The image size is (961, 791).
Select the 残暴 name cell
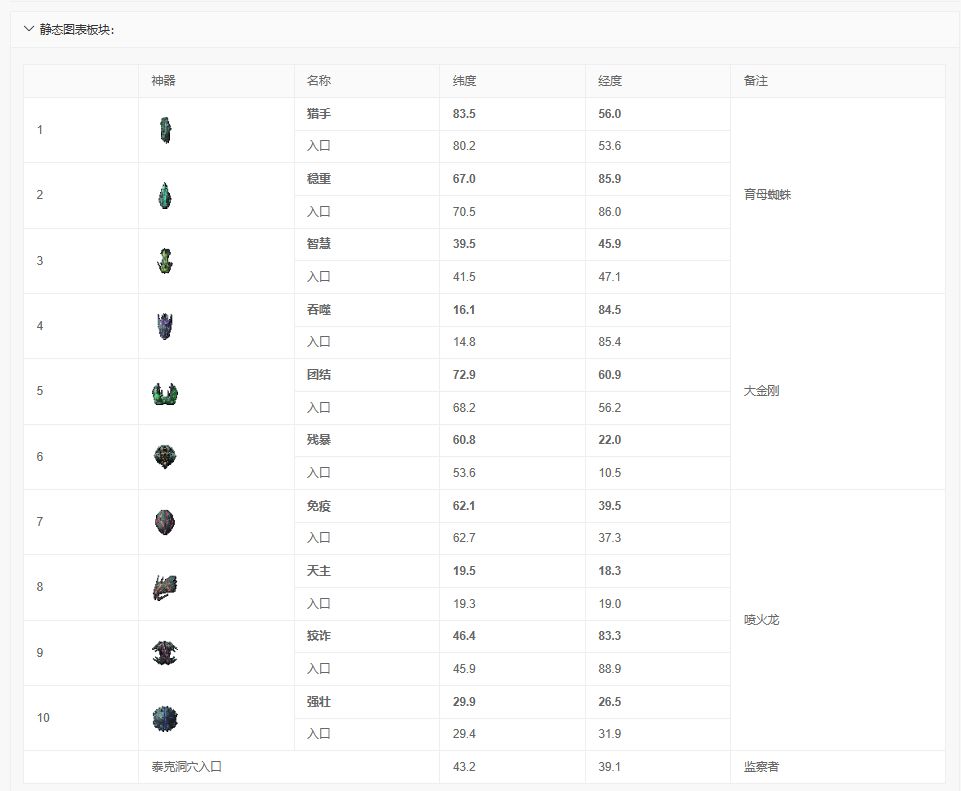367,440
